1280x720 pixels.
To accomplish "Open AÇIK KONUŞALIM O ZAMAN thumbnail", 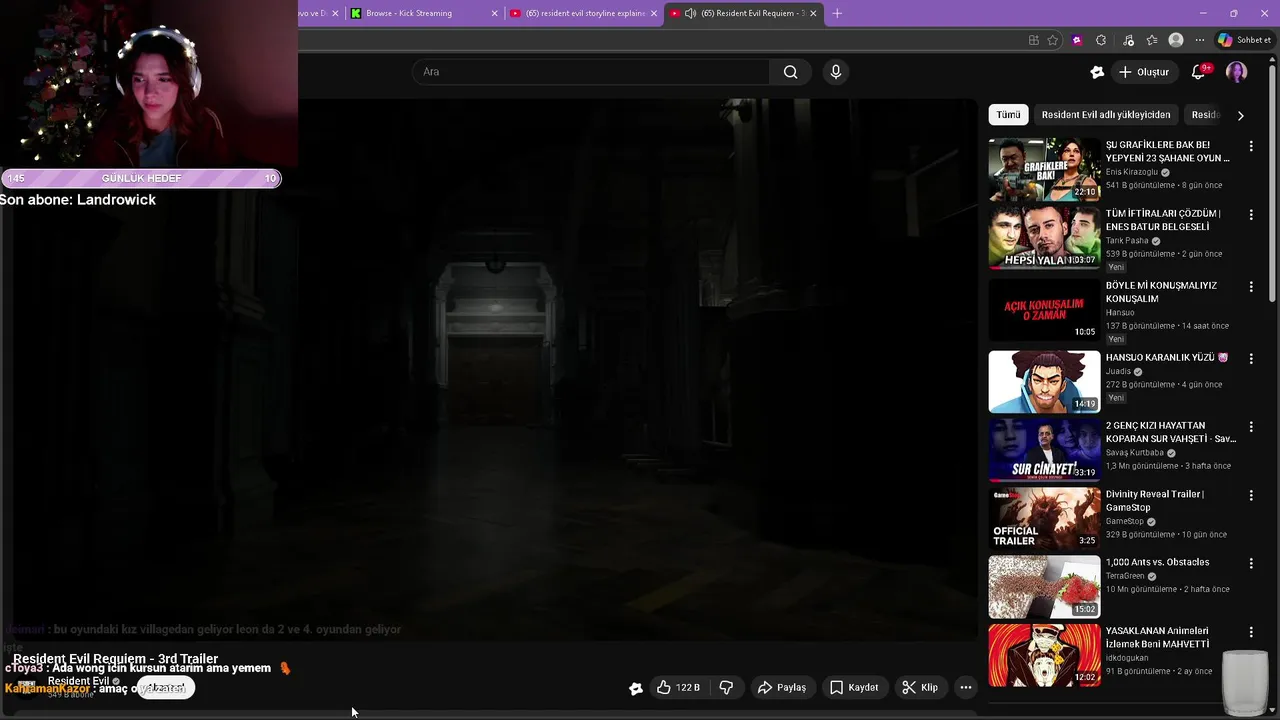I will [1044, 309].
